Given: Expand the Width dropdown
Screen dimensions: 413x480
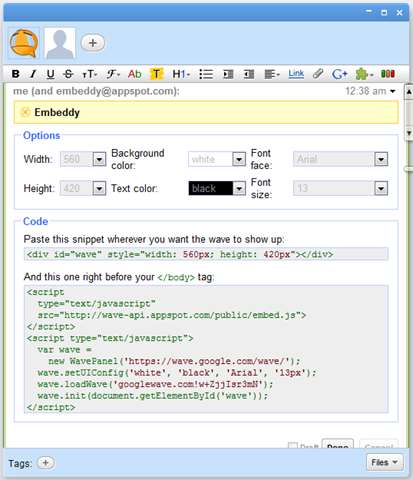Looking at the screenshot, I should pyautogui.click(x=99, y=159).
